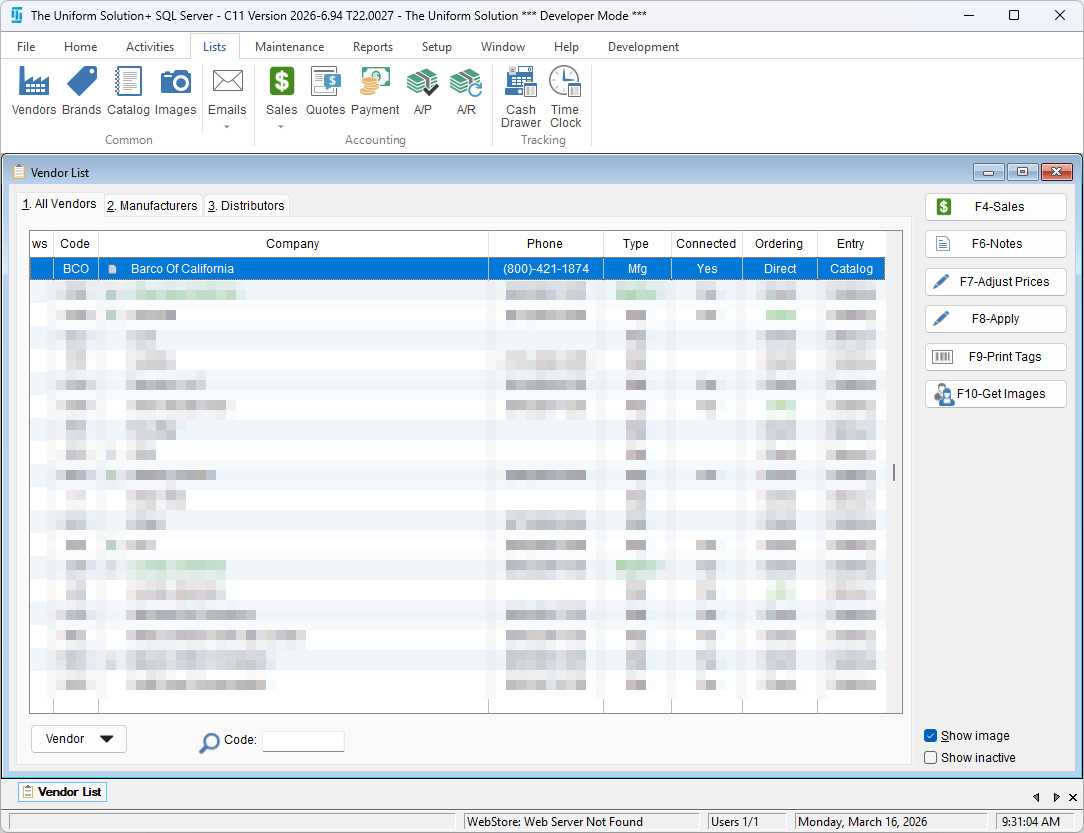Expand the Sales dropdown arrow in ribbon
Viewport: 1084px width, 833px height.
(281, 127)
